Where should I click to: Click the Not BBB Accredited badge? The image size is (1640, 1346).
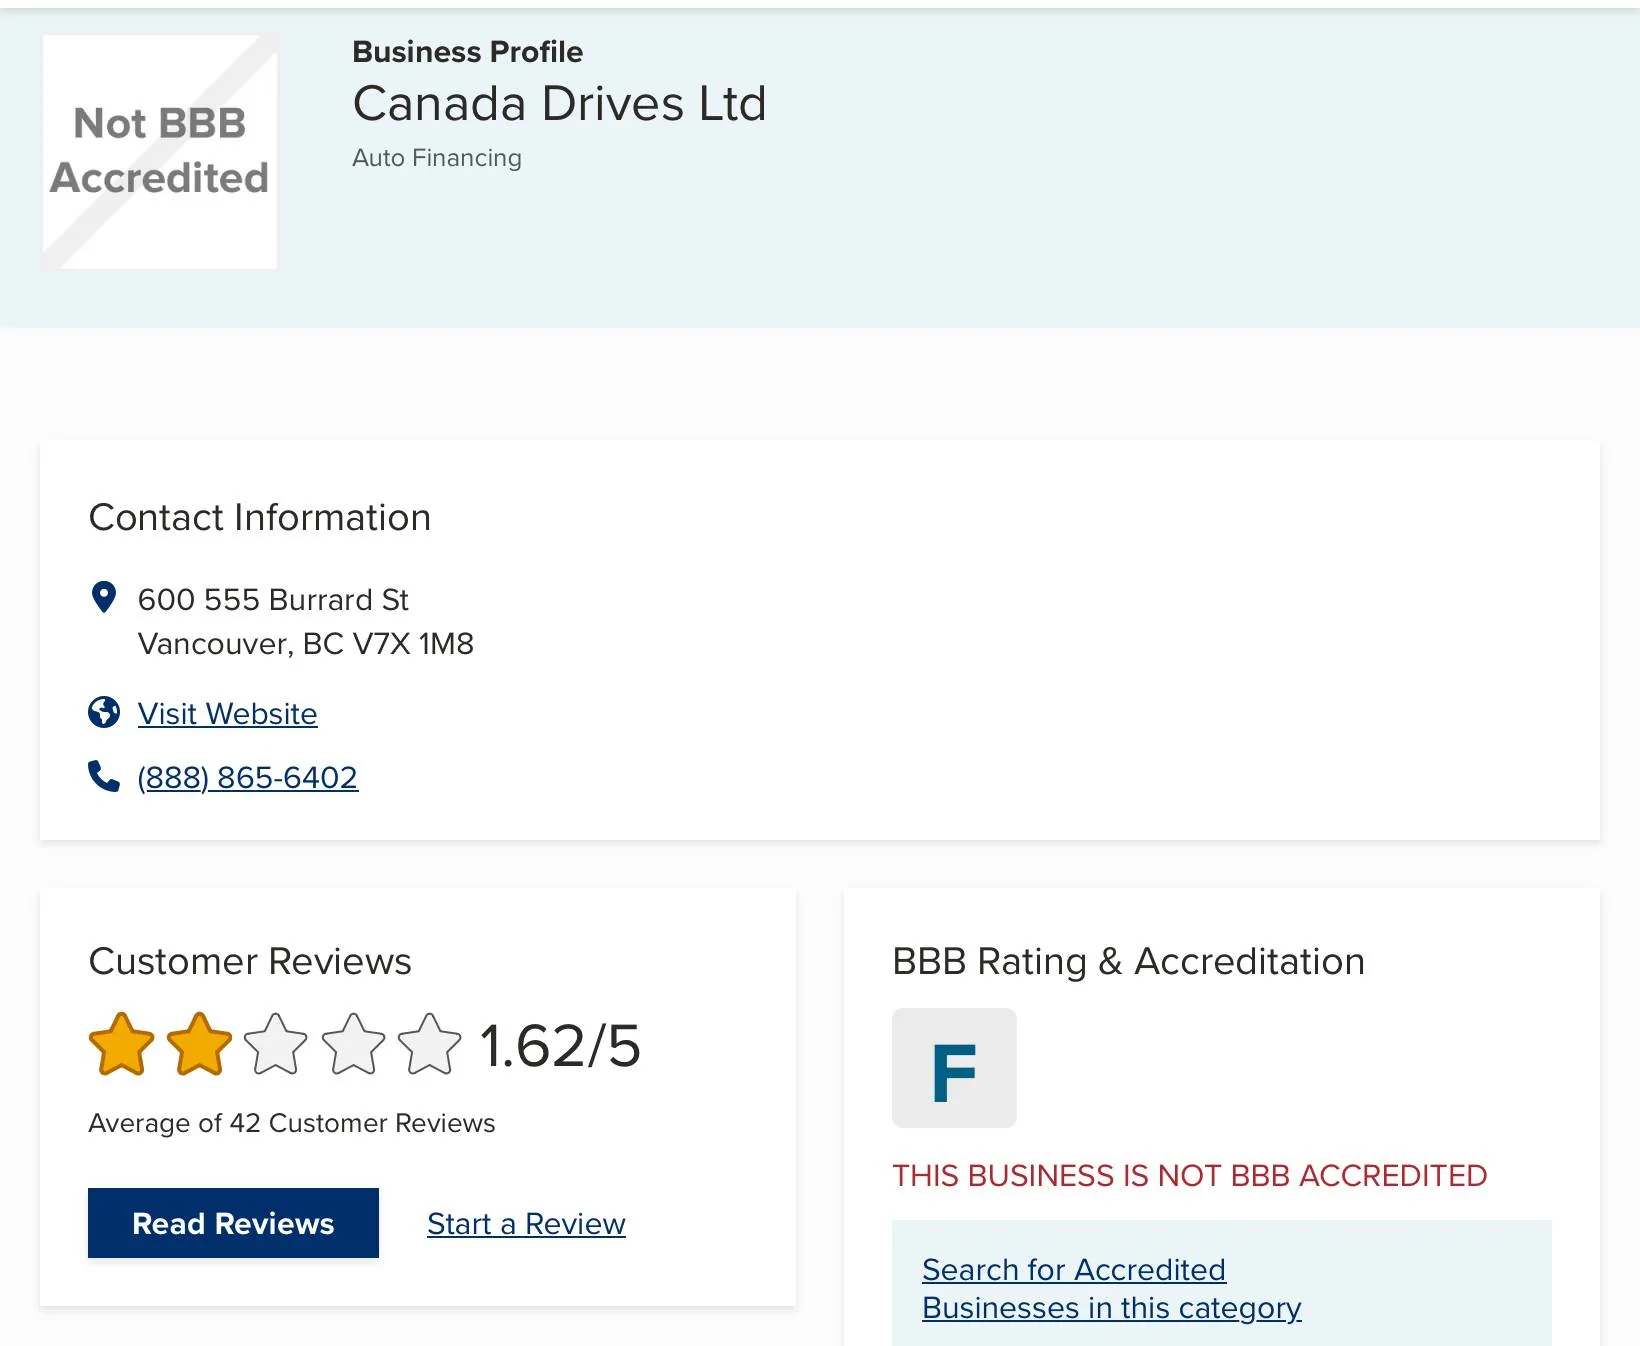pyautogui.click(x=160, y=151)
